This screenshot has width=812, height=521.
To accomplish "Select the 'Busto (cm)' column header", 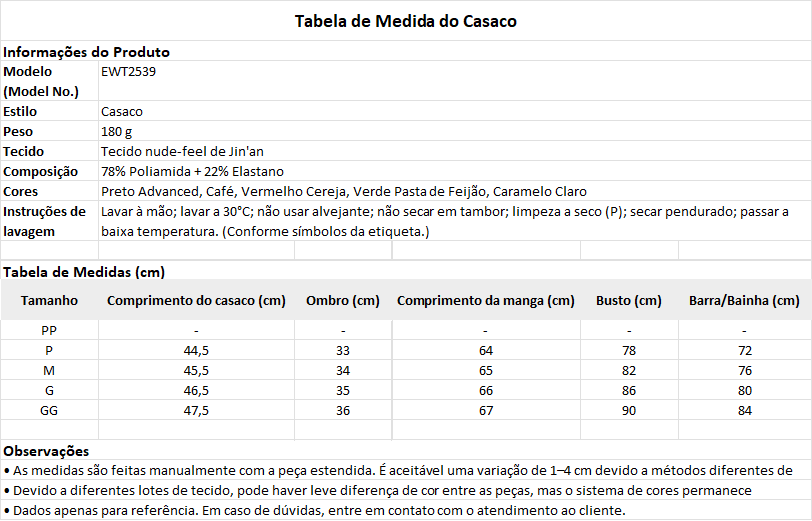I will (x=629, y=301).
